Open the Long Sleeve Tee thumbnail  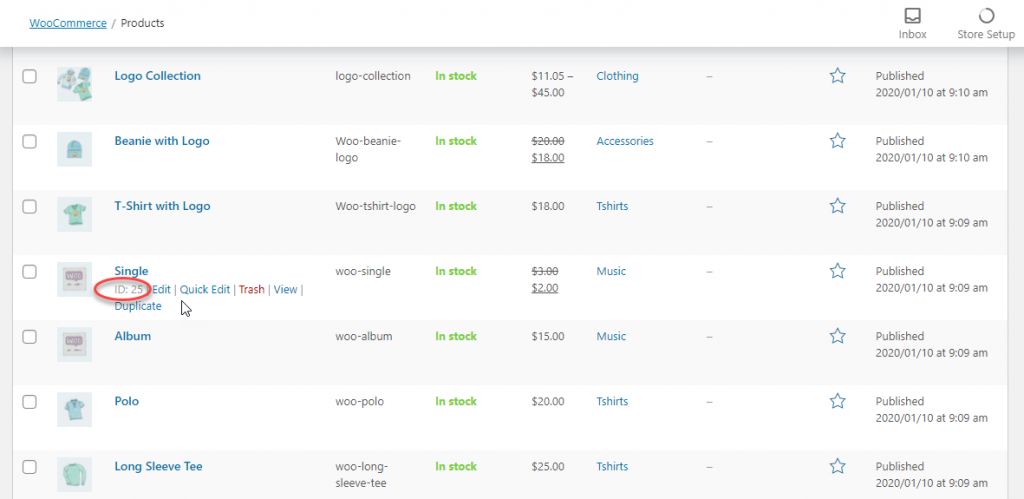(x=74, y=474)
